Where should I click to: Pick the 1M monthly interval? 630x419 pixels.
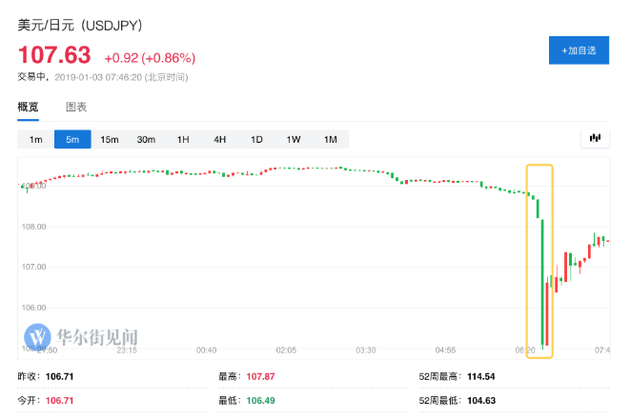(330, 139)
